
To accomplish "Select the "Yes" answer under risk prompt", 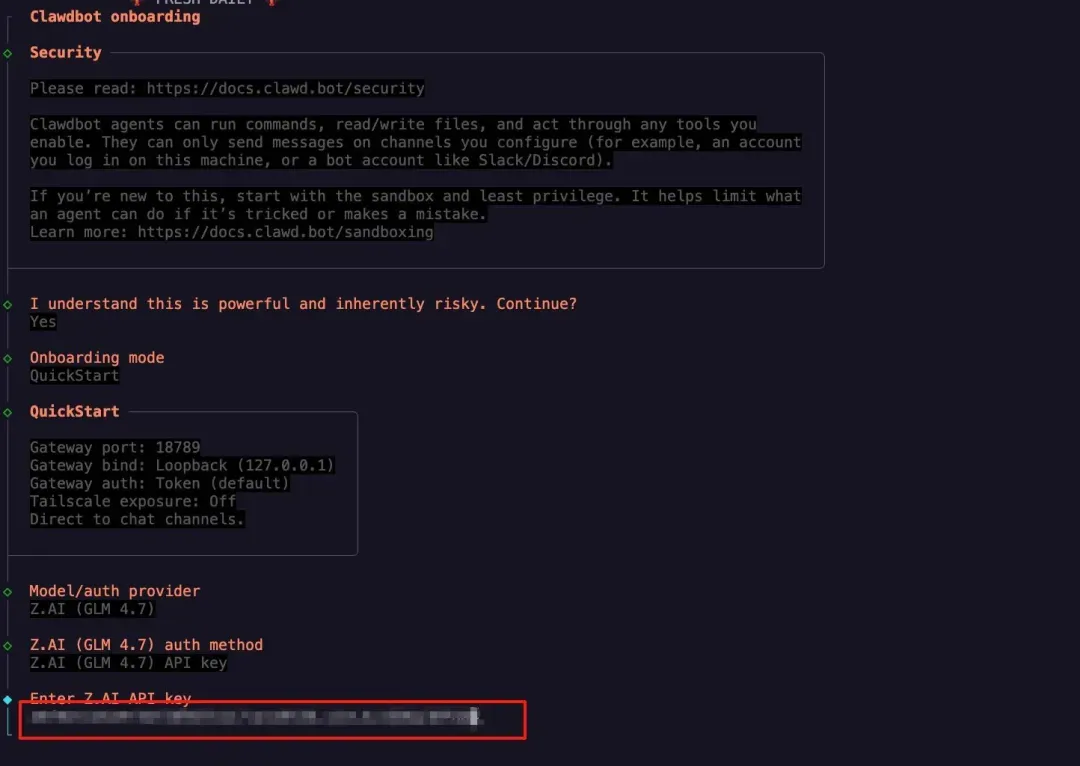I will (x=43, y=322).
